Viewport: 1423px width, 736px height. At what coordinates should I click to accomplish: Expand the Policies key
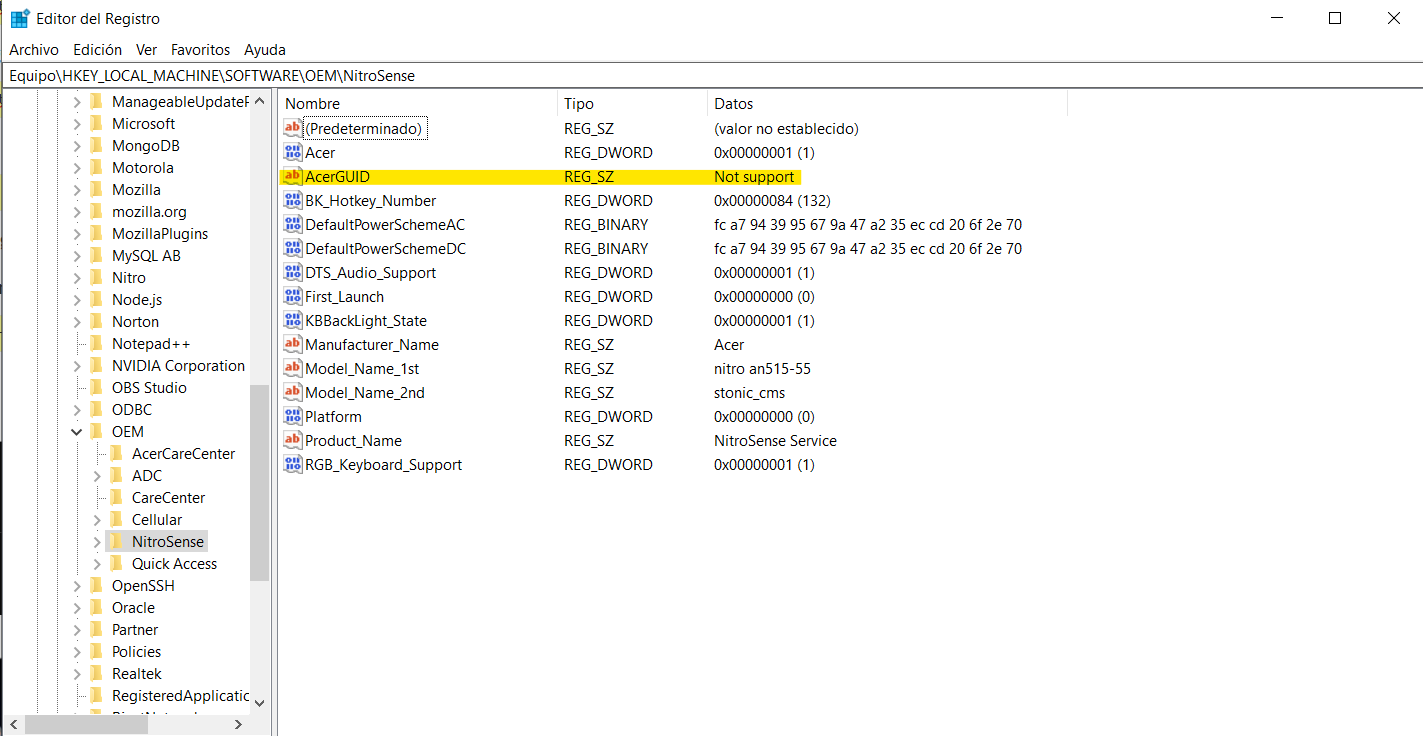[x=77, y=651]
